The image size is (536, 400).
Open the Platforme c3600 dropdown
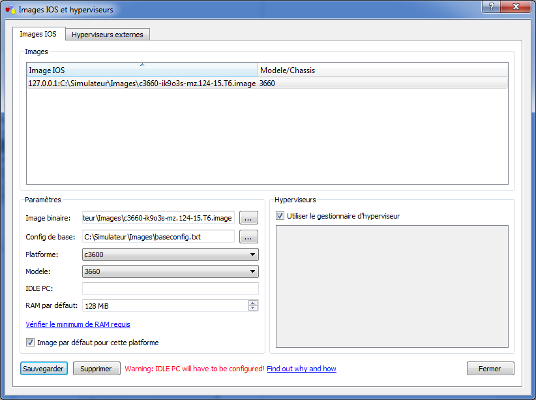[x=170, y=254]
